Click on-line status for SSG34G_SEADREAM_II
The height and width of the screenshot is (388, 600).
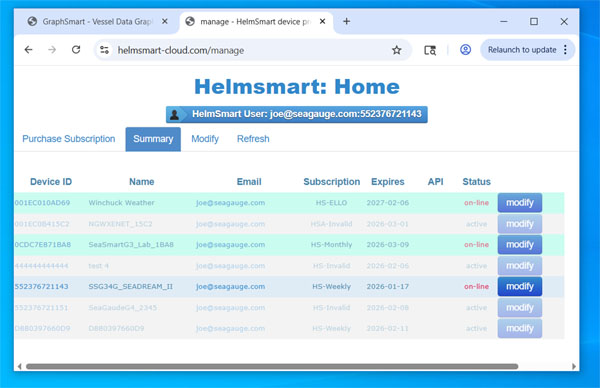(x=476, y=287)
